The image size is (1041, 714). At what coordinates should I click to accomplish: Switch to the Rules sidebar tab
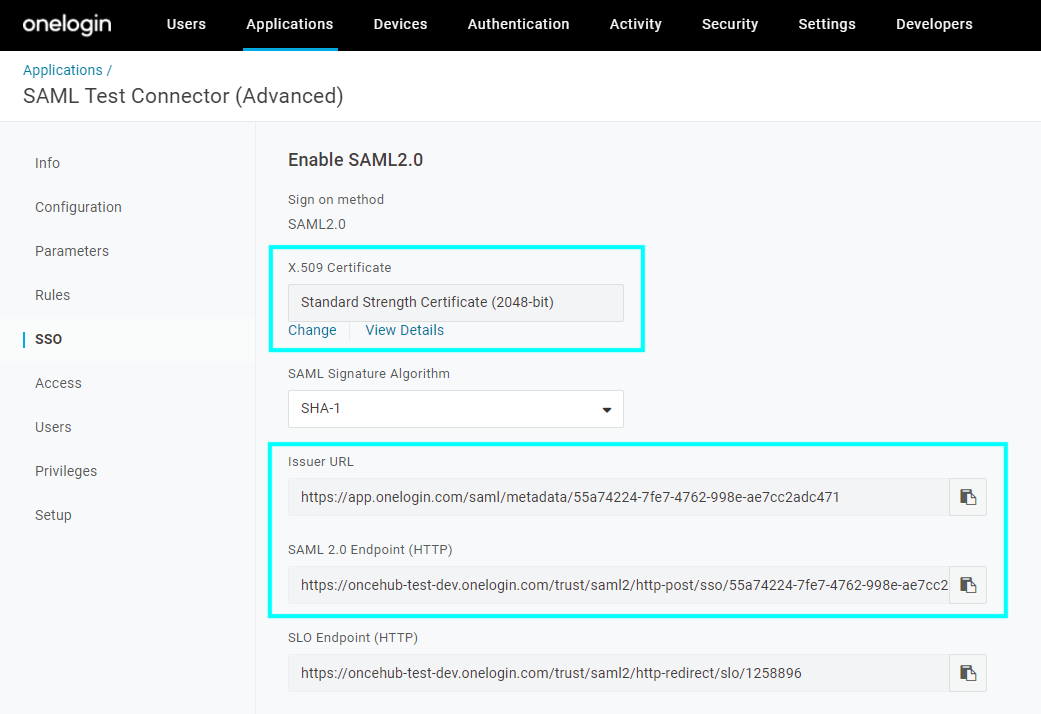click(52, 295)
